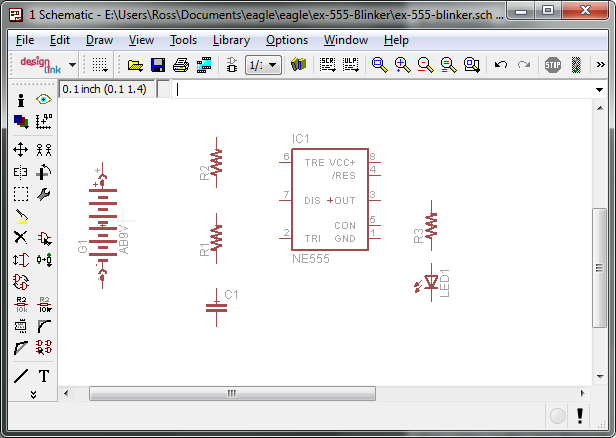Click the Use library books icon
The height and width of the screenshot is (438, 616).
point(299,64)
